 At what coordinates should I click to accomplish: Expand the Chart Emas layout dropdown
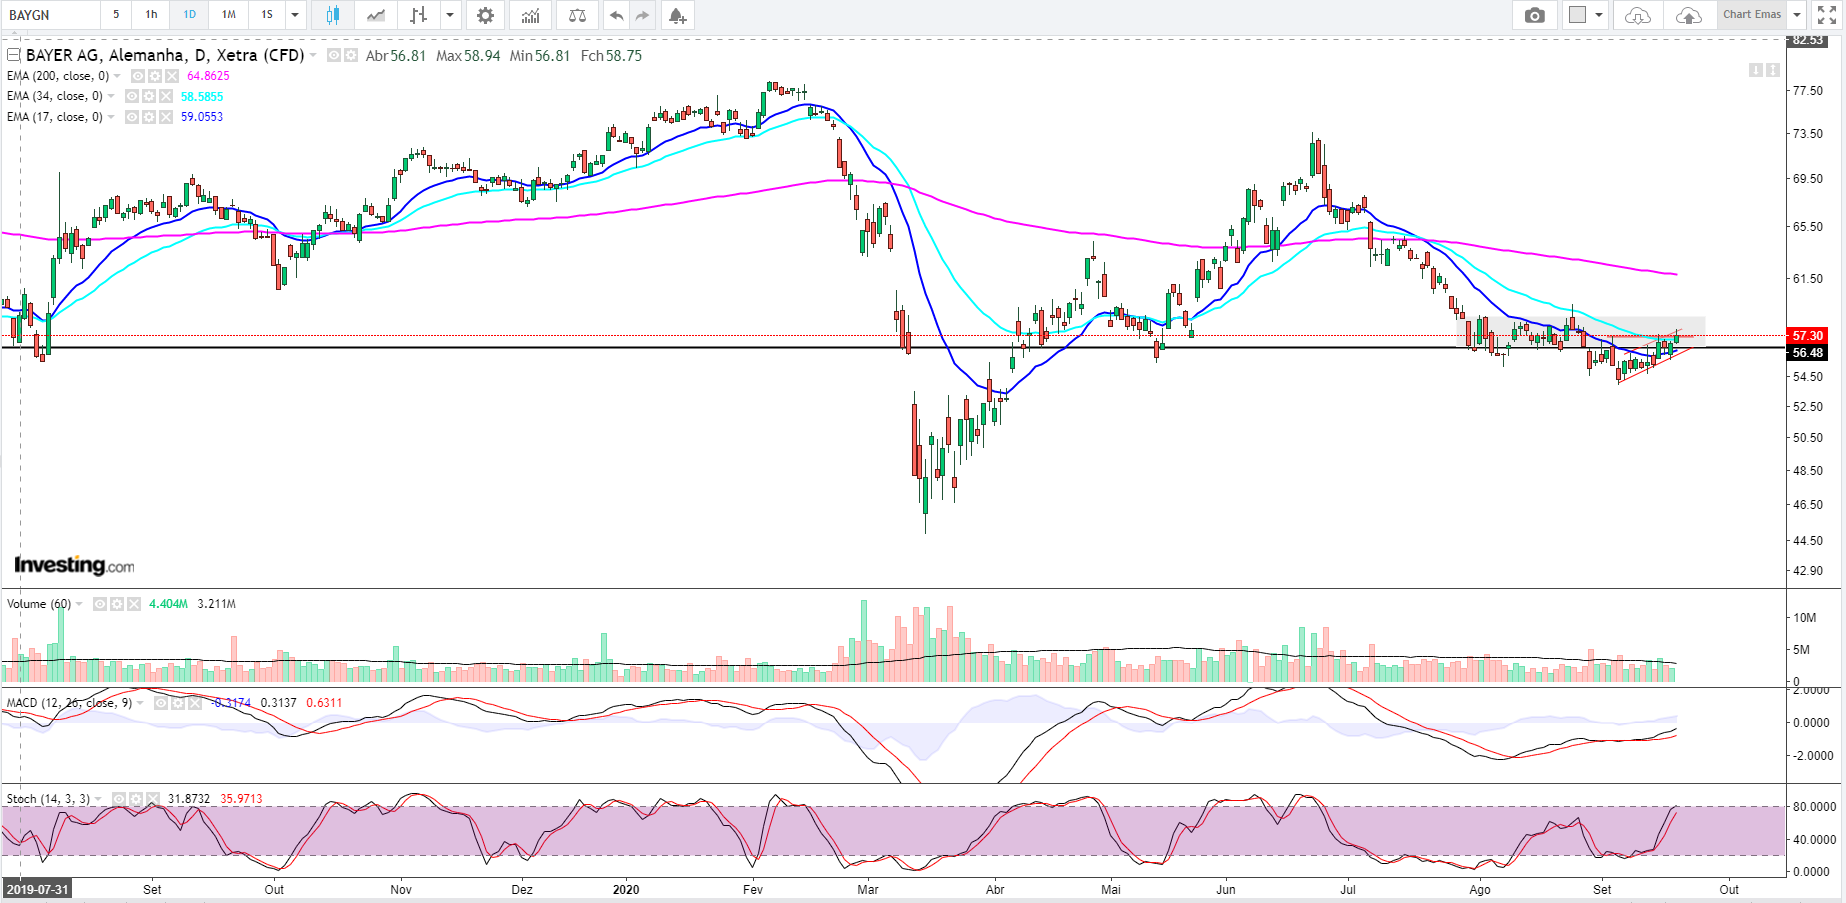(1797, 15)
